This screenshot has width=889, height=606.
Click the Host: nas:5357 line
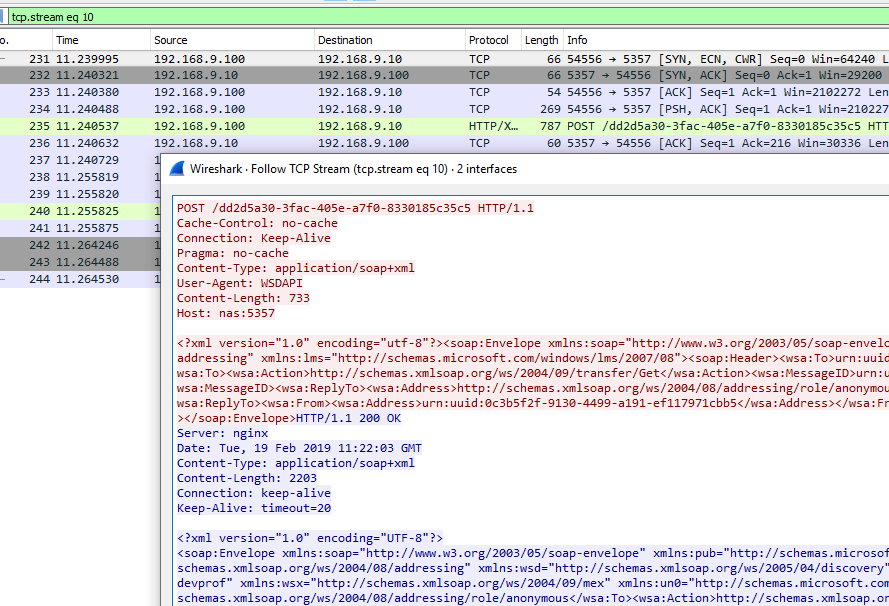226,313
